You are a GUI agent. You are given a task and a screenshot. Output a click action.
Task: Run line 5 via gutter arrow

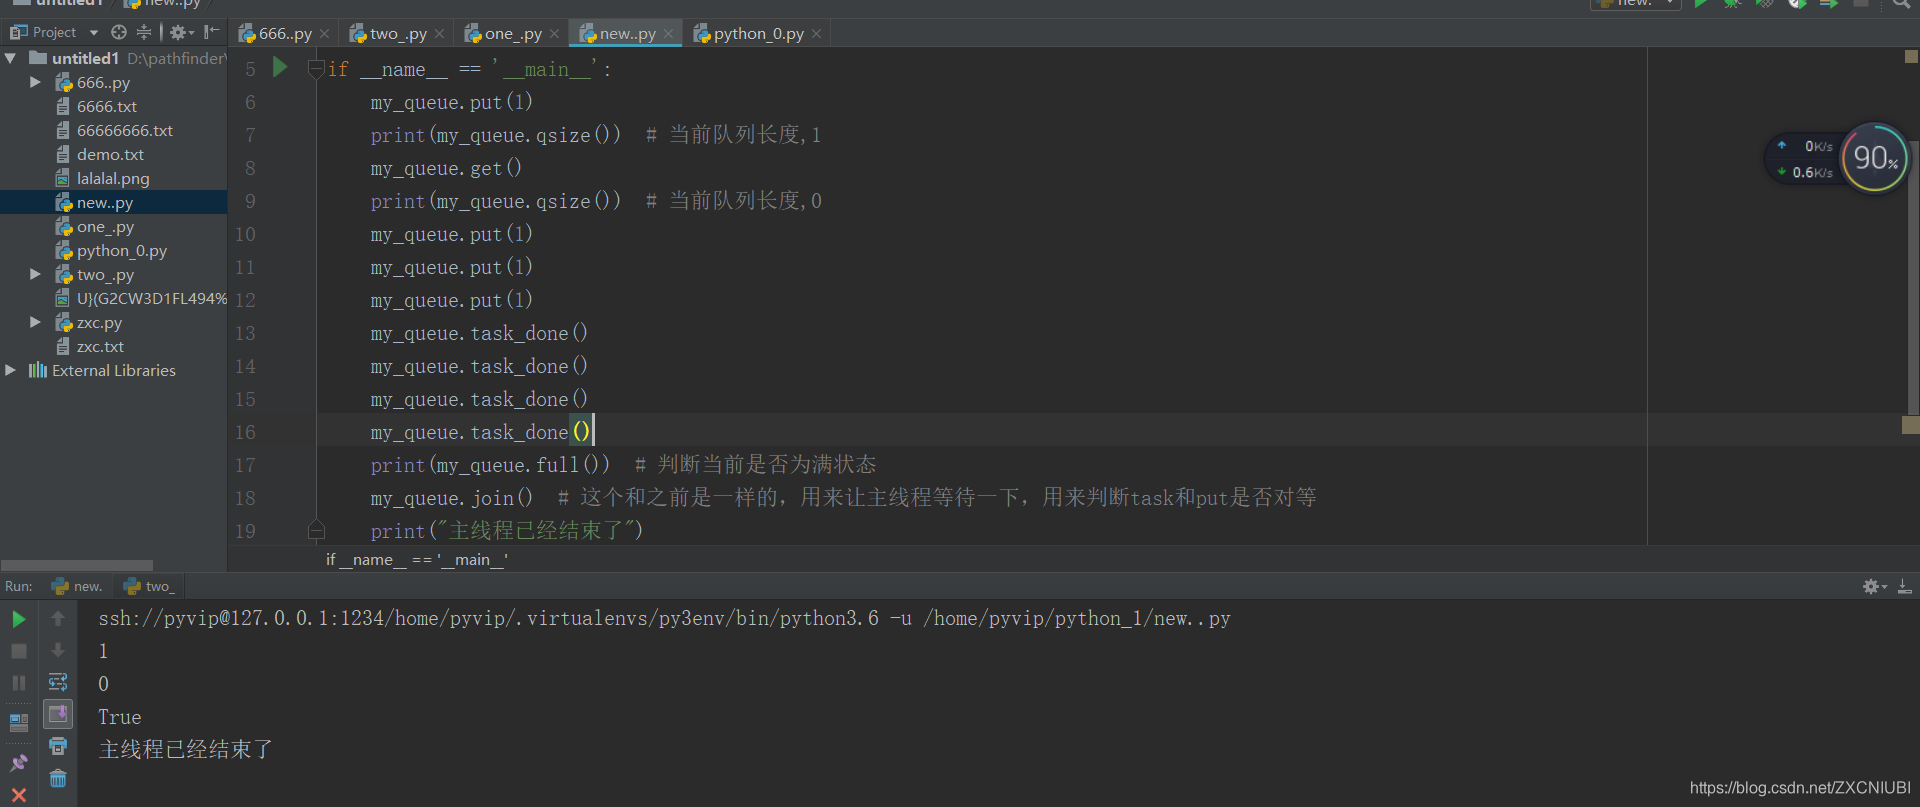281,68
